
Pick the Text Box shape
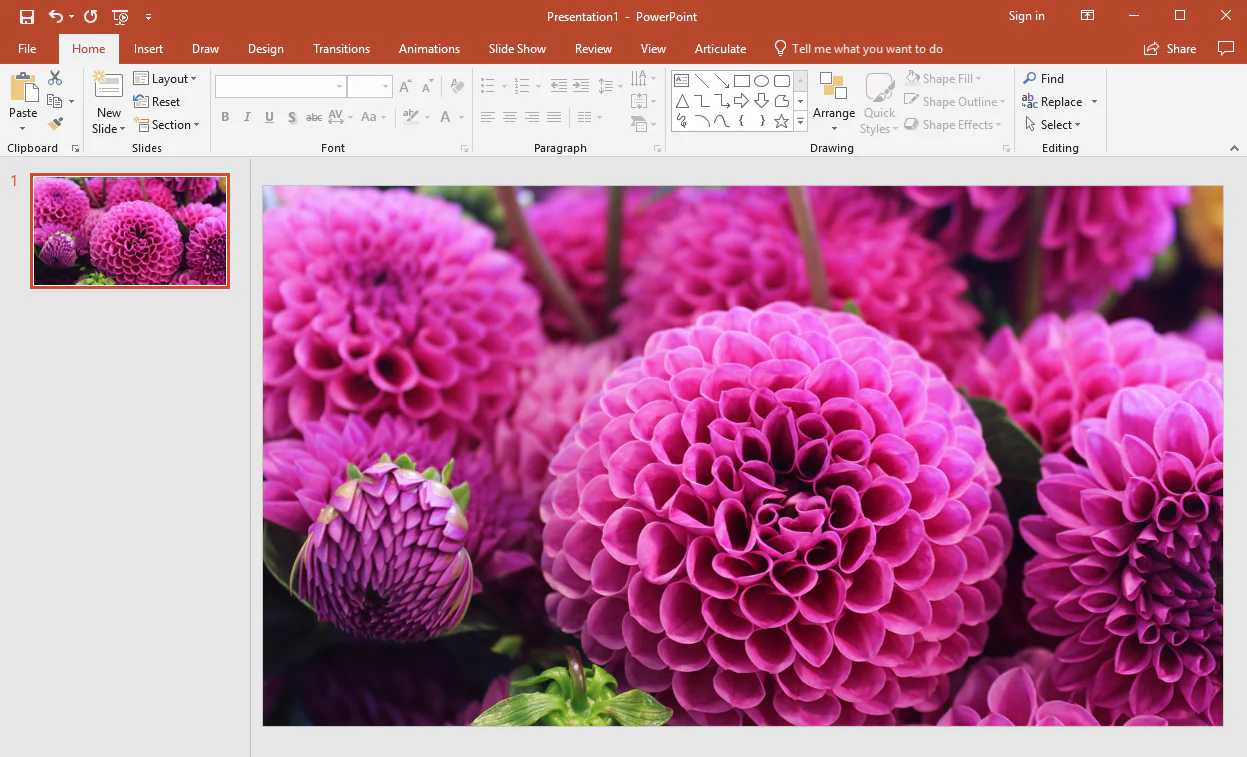tap(682, 81)
